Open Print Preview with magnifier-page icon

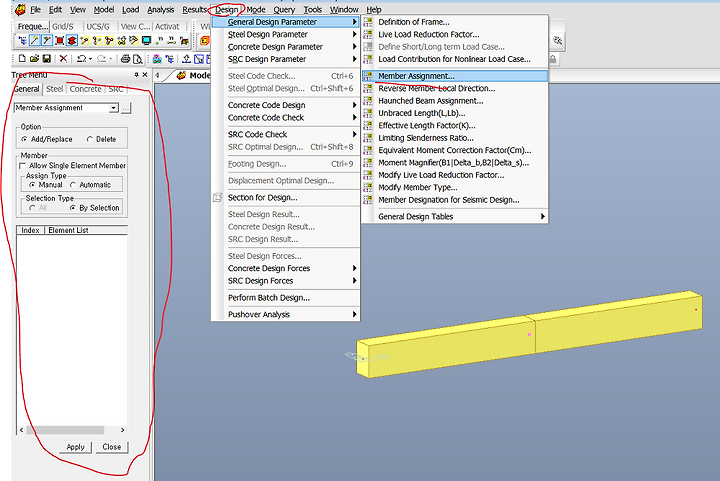[x=138, y=58]
